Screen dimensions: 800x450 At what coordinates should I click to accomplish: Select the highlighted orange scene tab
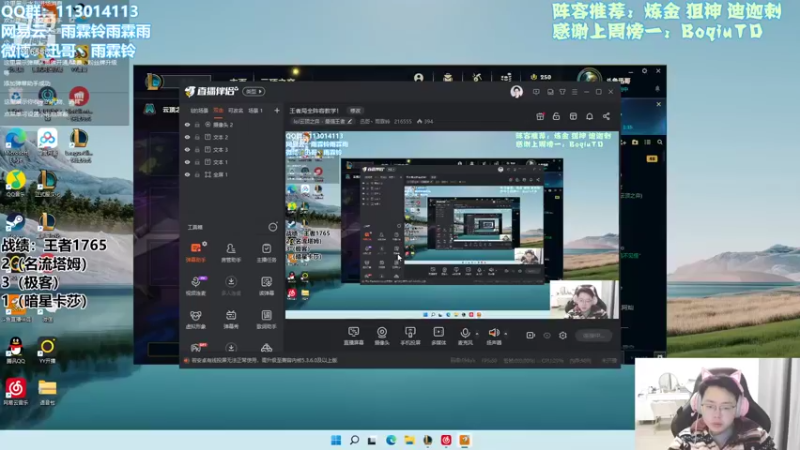tap(218, 110)
